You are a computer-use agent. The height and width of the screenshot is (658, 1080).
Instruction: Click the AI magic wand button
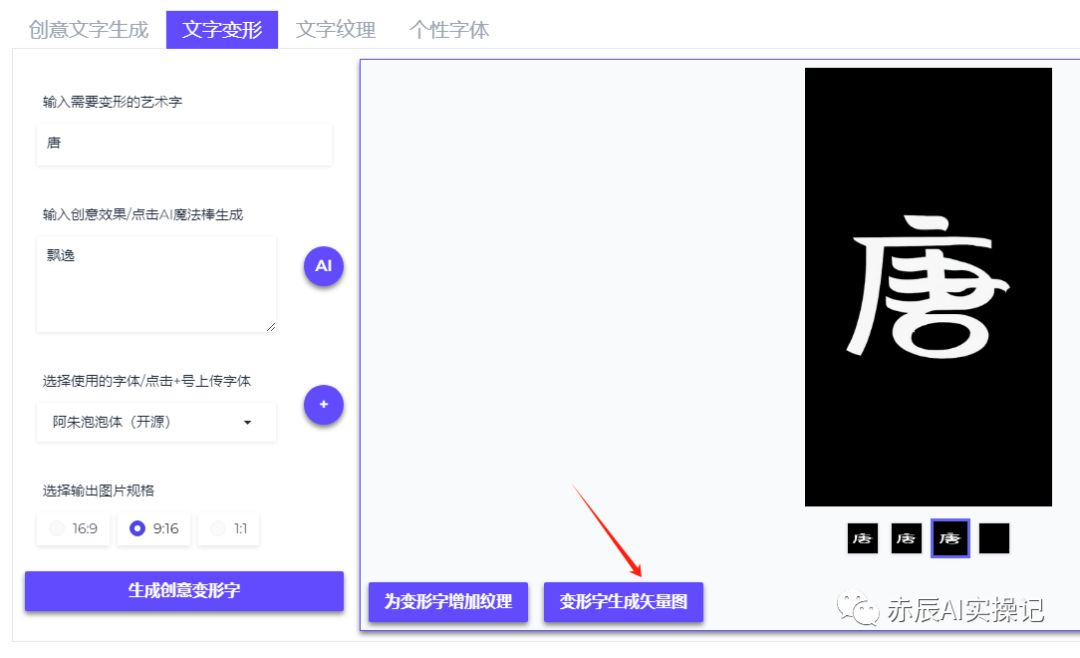324,266
